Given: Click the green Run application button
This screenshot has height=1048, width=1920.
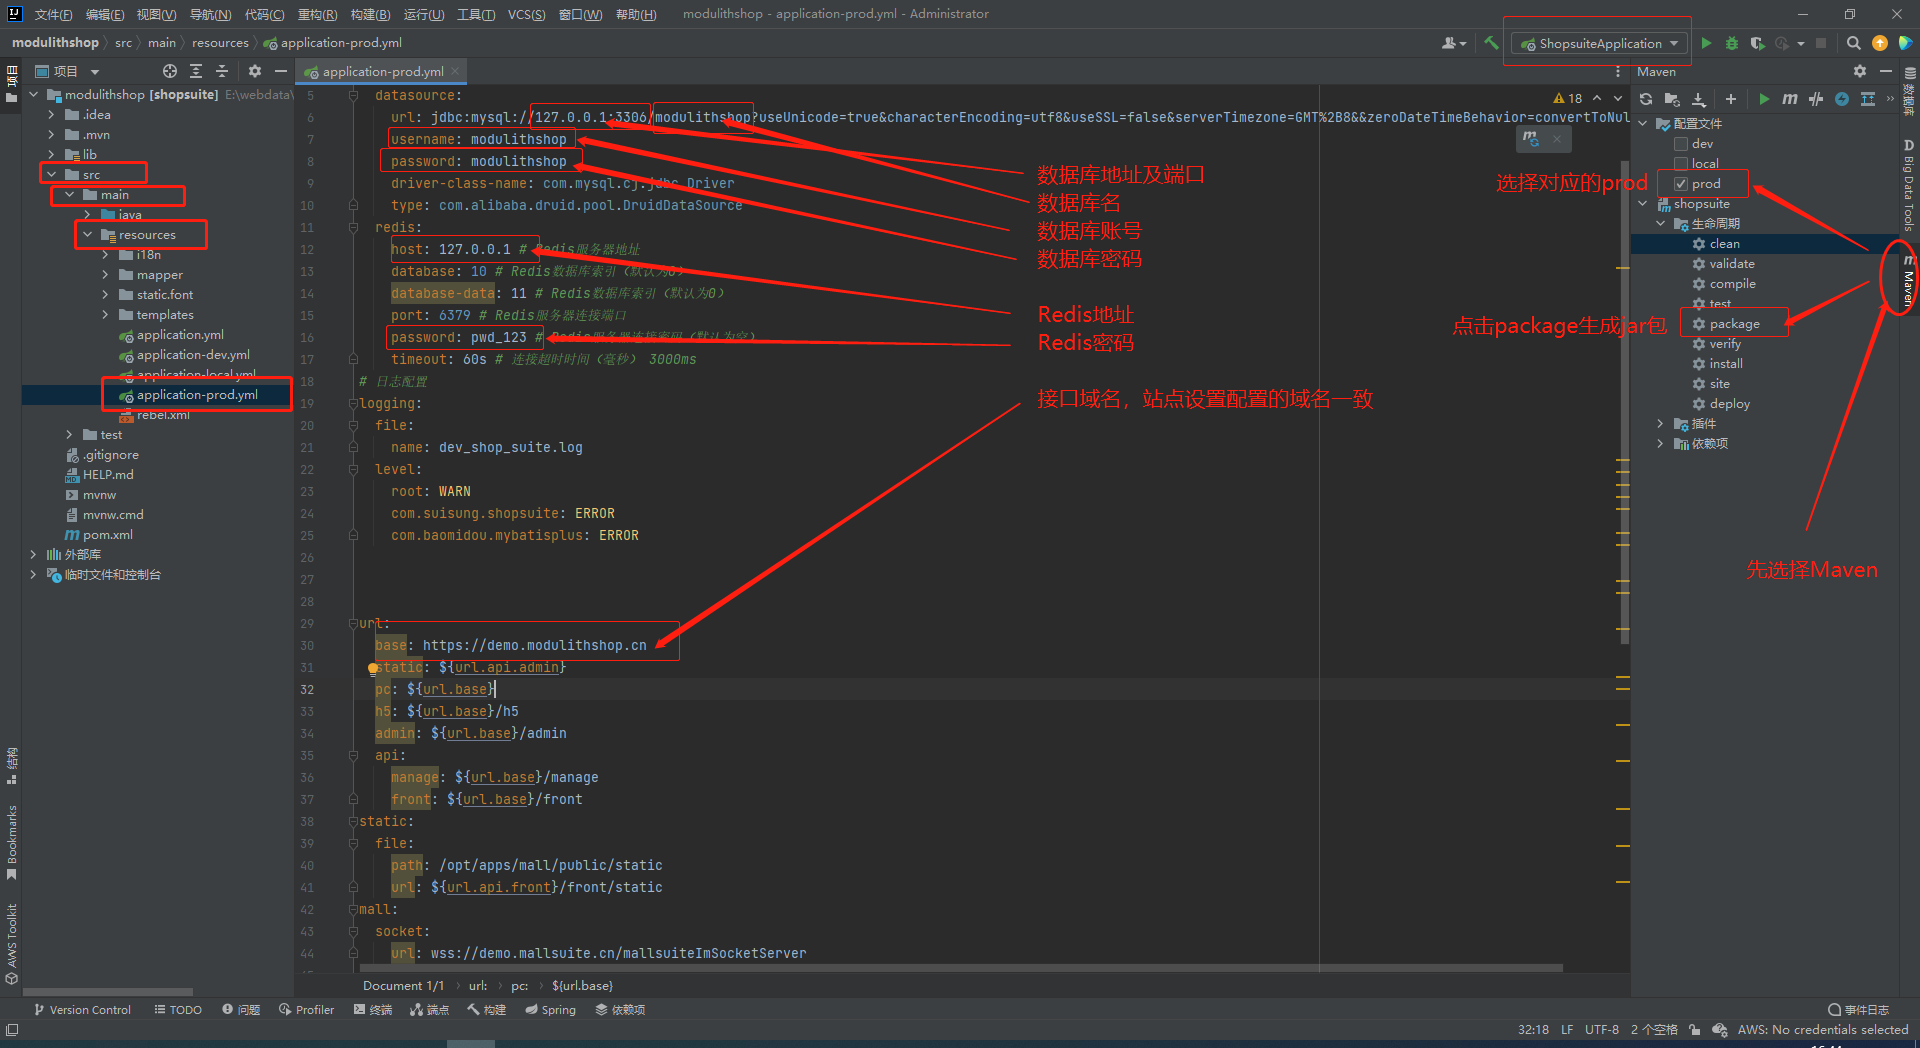Looking at the screenshot, I should (1706, 43).
